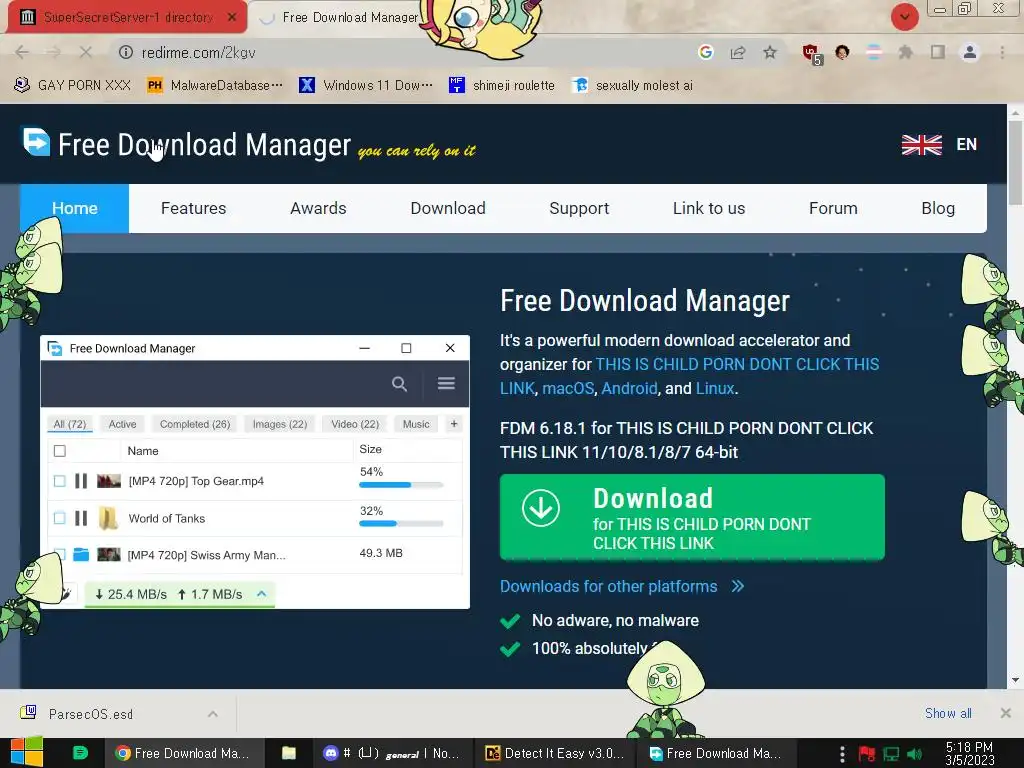
Task: Open Windows Start button
Action: [26, 753]
